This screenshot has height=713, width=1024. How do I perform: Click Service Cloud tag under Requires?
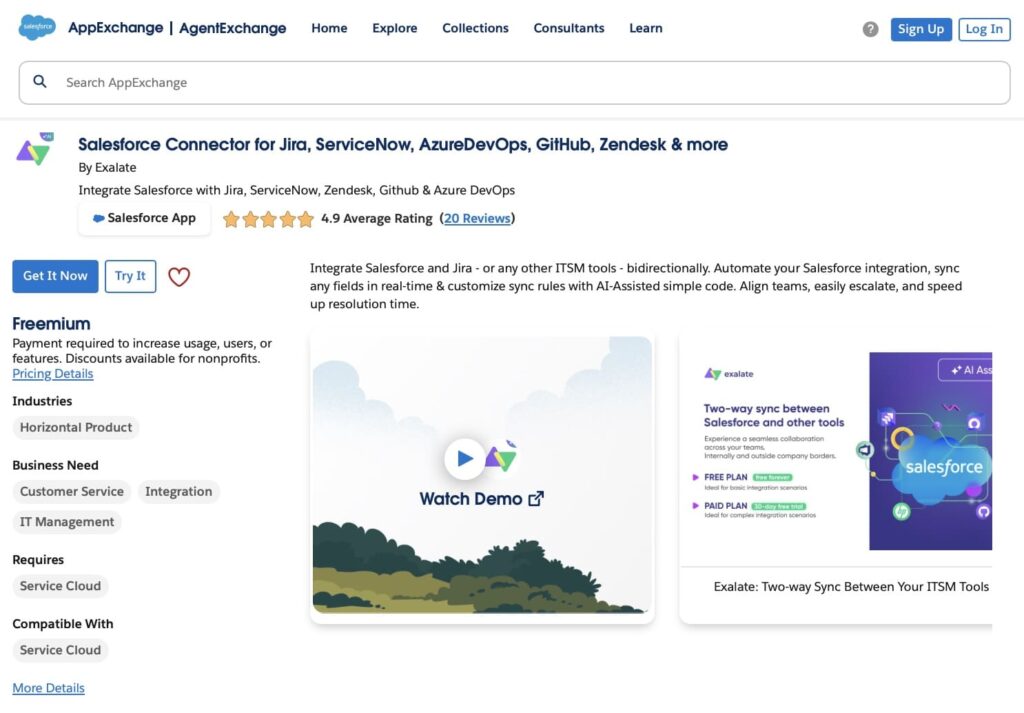(60, 586)
